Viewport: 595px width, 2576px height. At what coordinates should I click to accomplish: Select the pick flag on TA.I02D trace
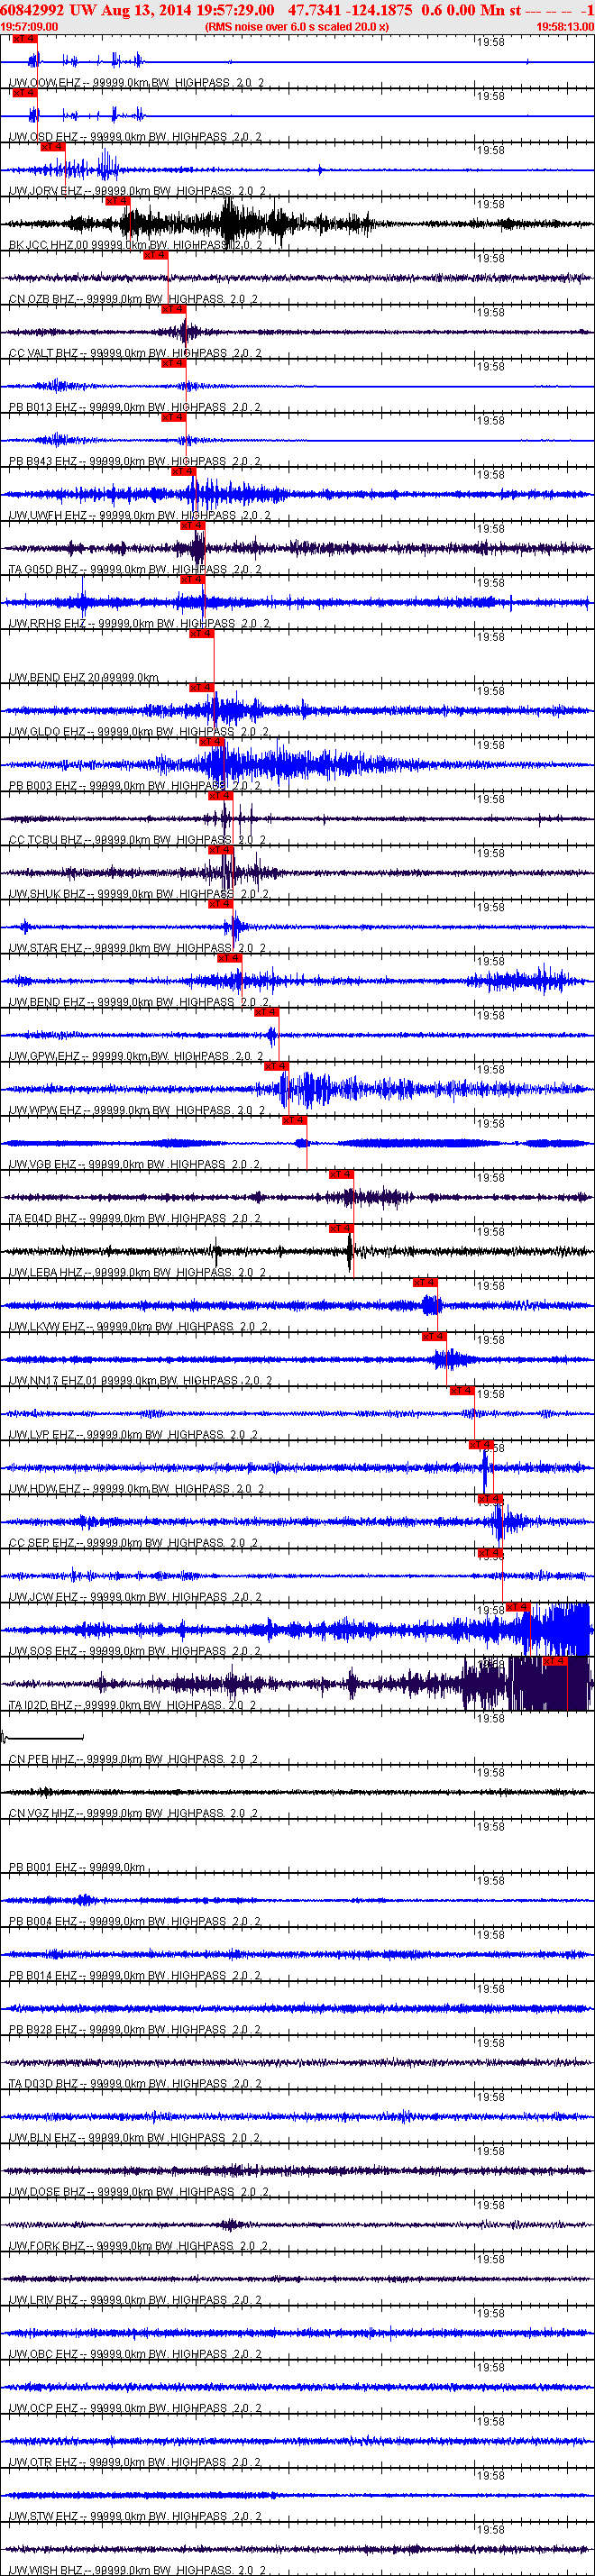click(x=555, y=1660)
